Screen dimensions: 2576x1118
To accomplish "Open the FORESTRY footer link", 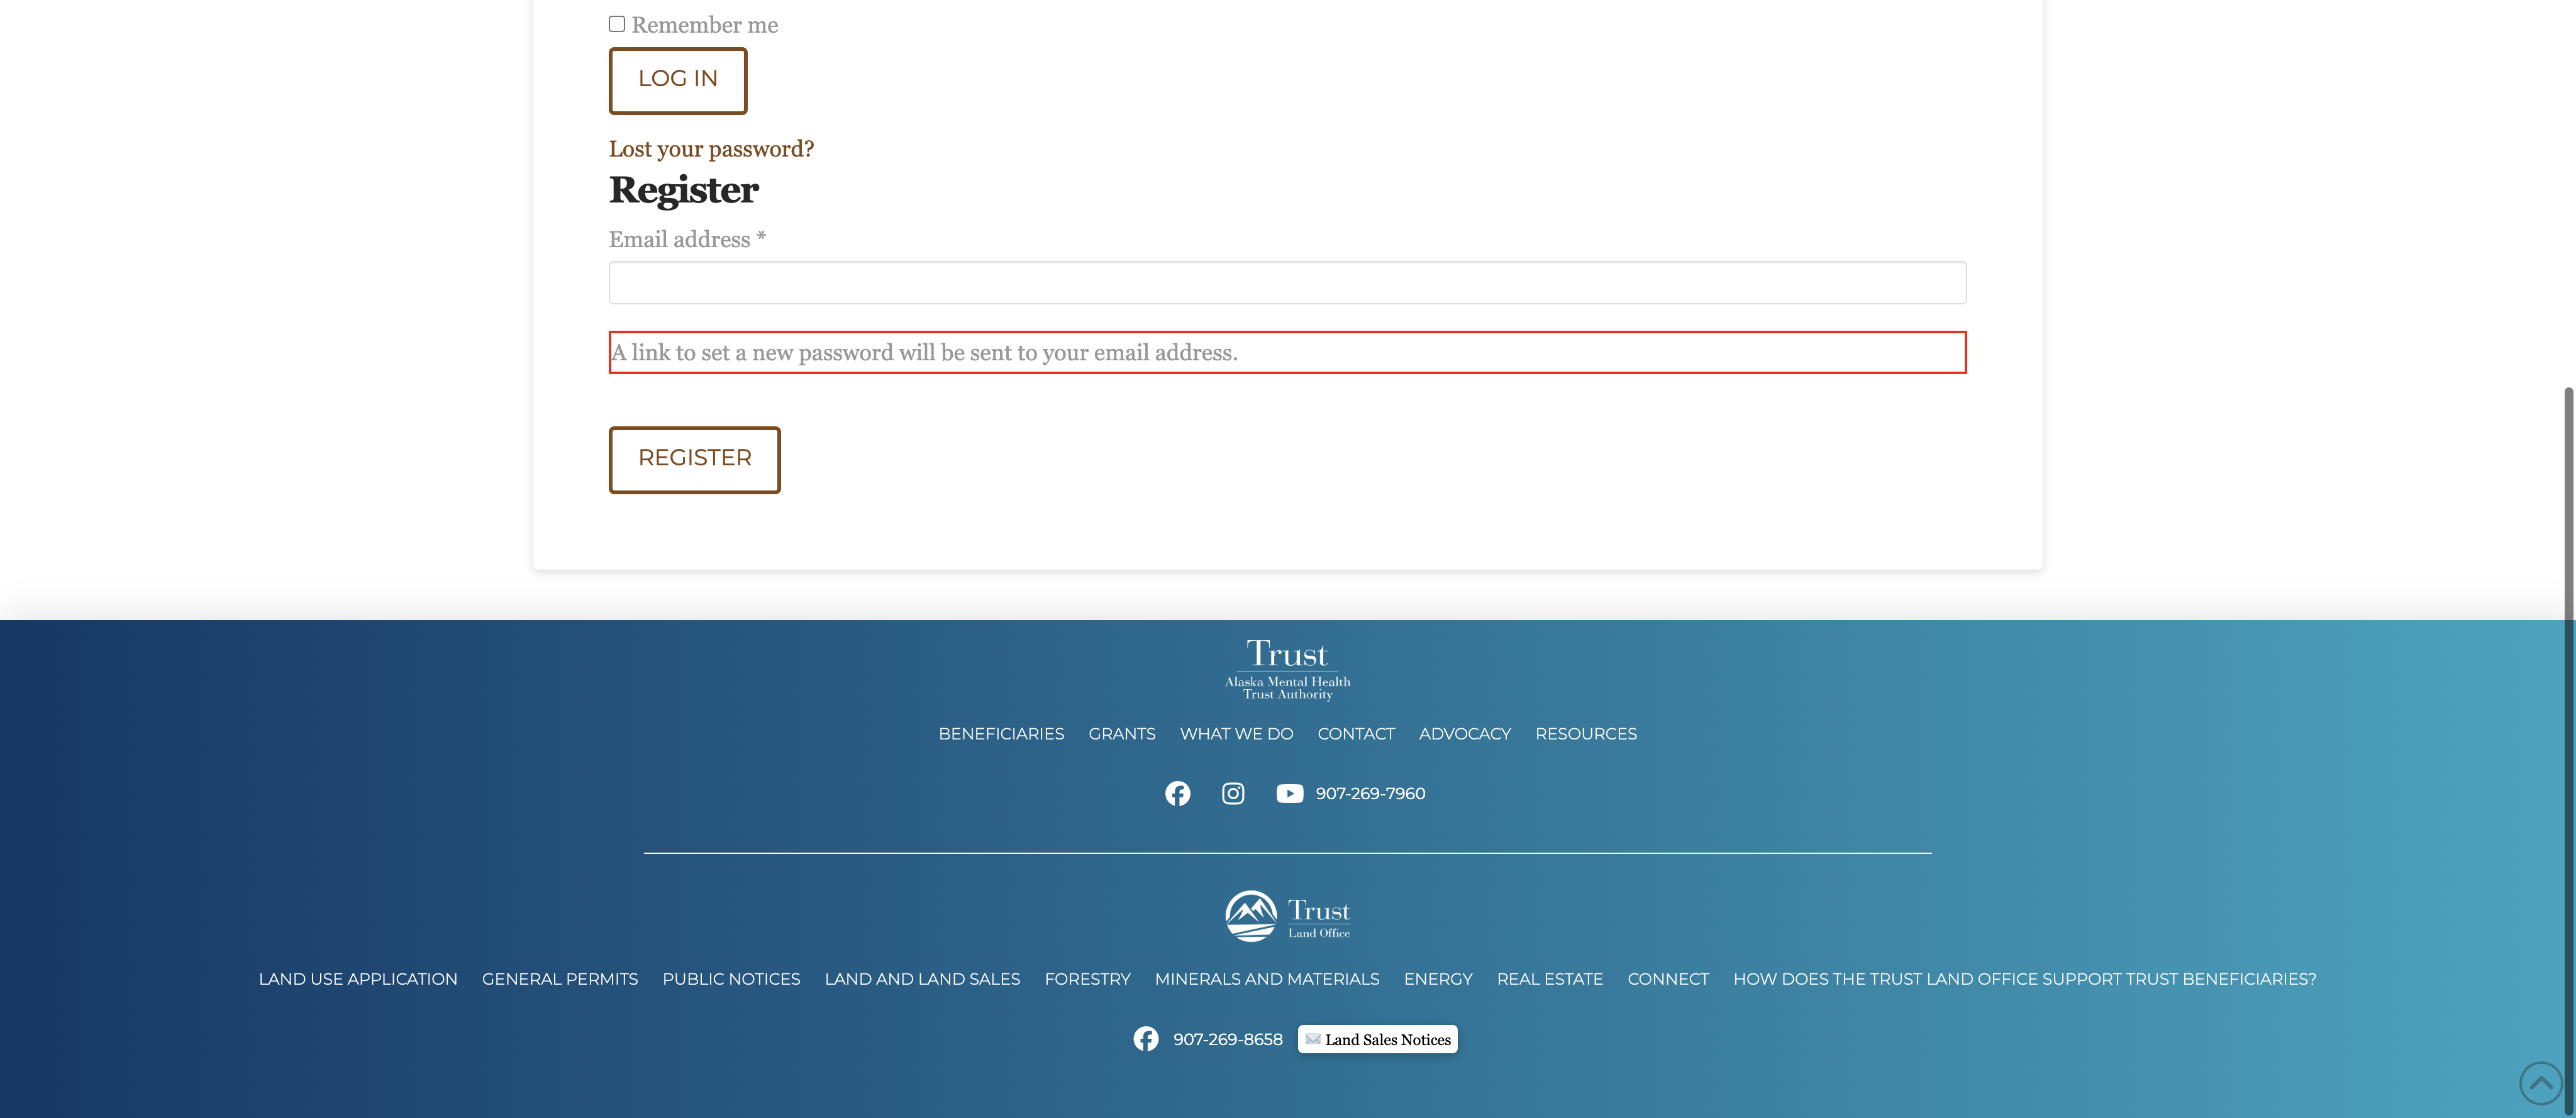I will (x=1087, y=979).
